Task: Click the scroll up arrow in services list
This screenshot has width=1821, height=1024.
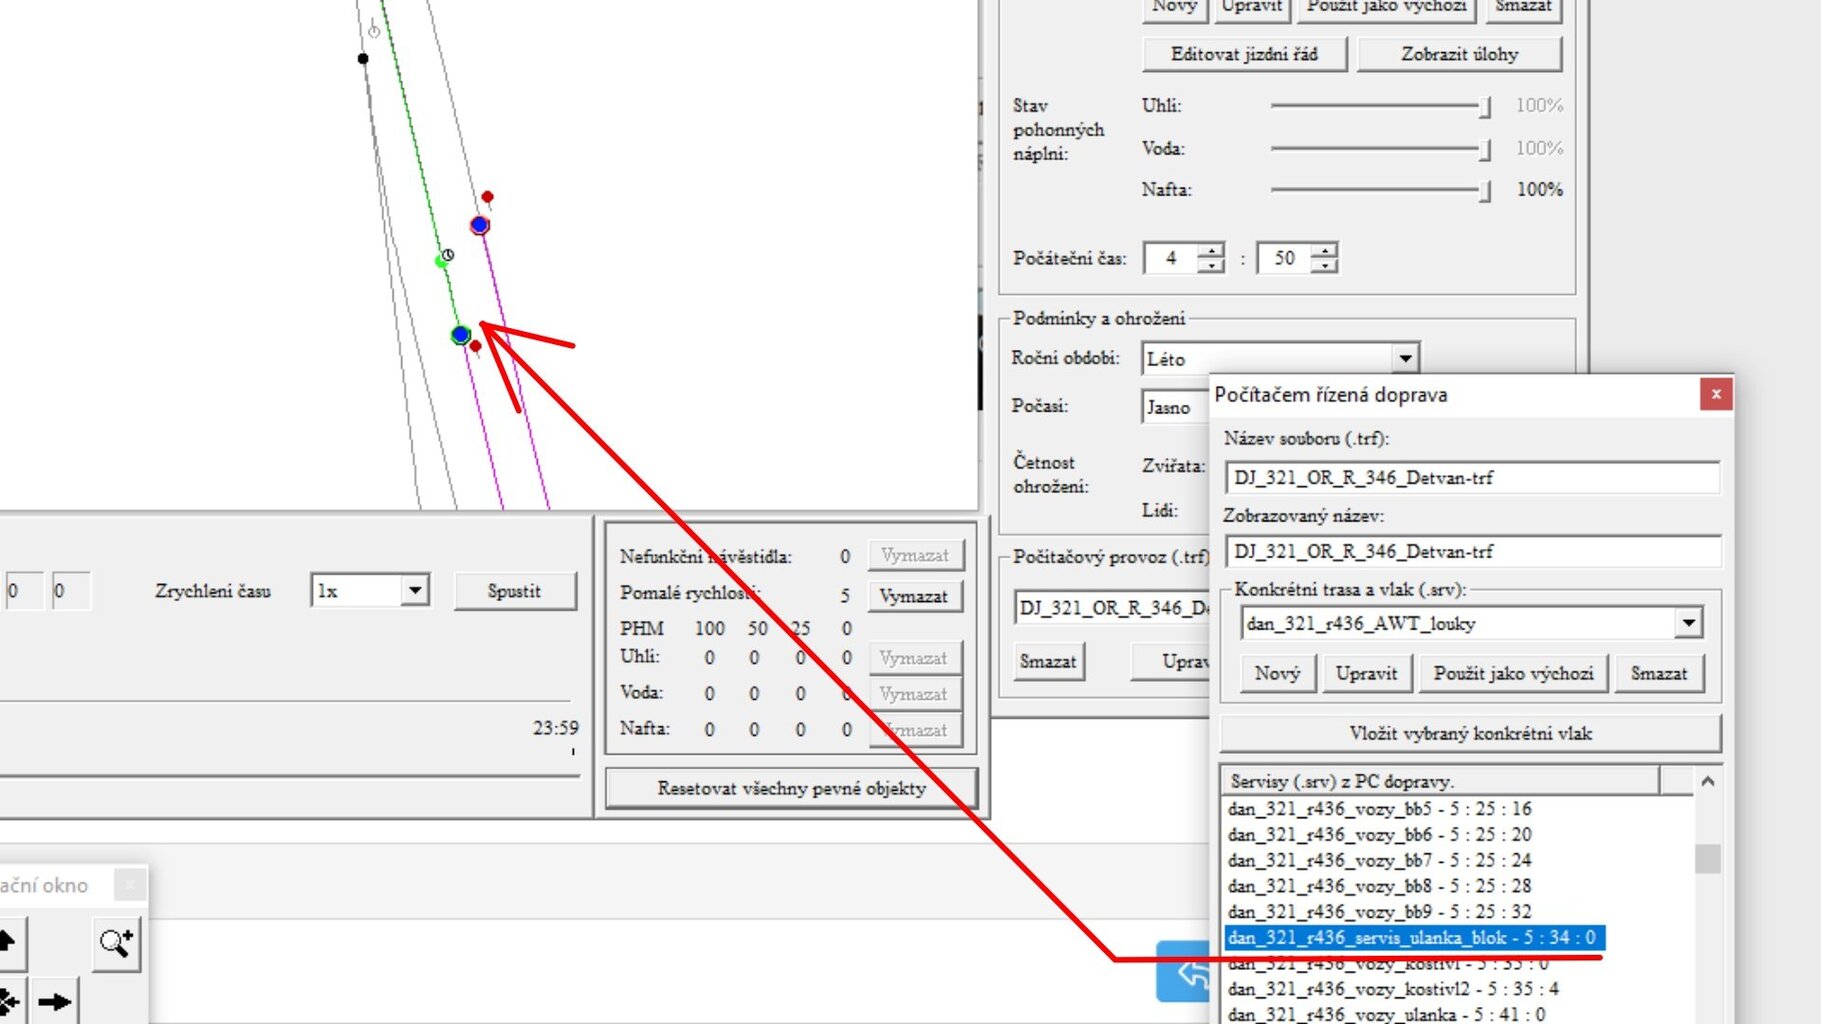Action: pos(1708,781)
